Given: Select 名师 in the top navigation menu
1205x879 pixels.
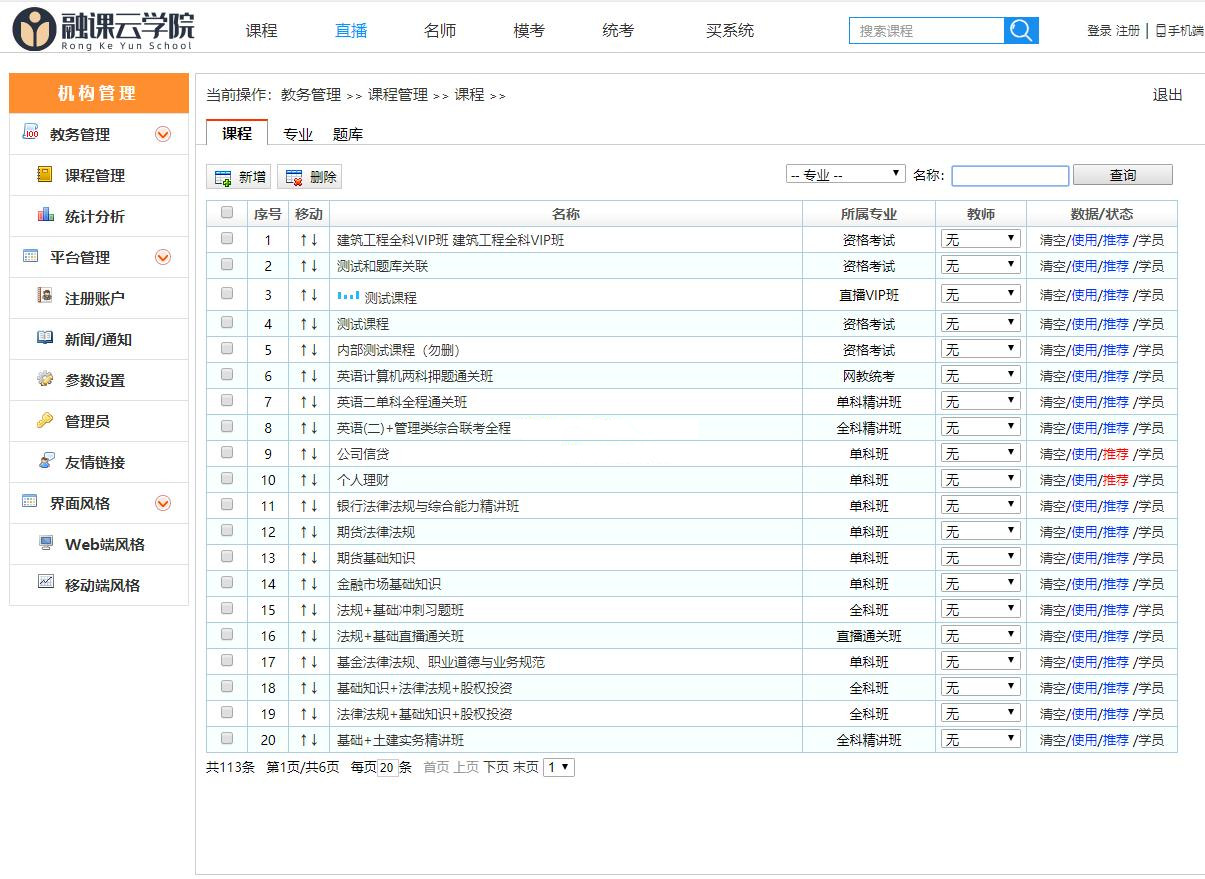Looking at the screenshot, I should [x=440, y=31].
